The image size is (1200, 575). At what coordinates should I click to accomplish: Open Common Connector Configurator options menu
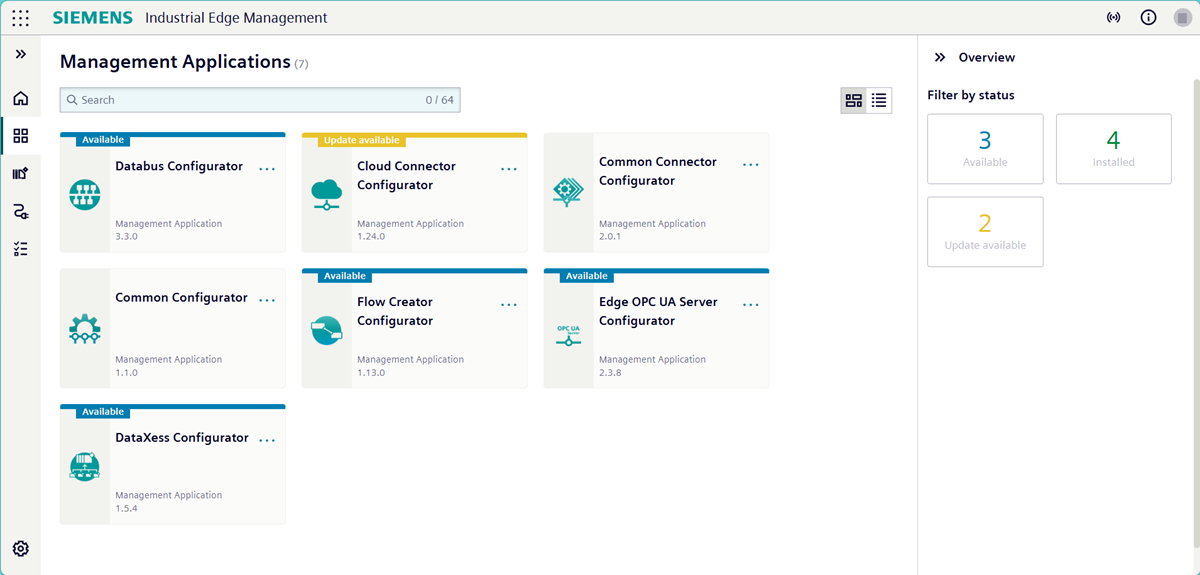751,164
